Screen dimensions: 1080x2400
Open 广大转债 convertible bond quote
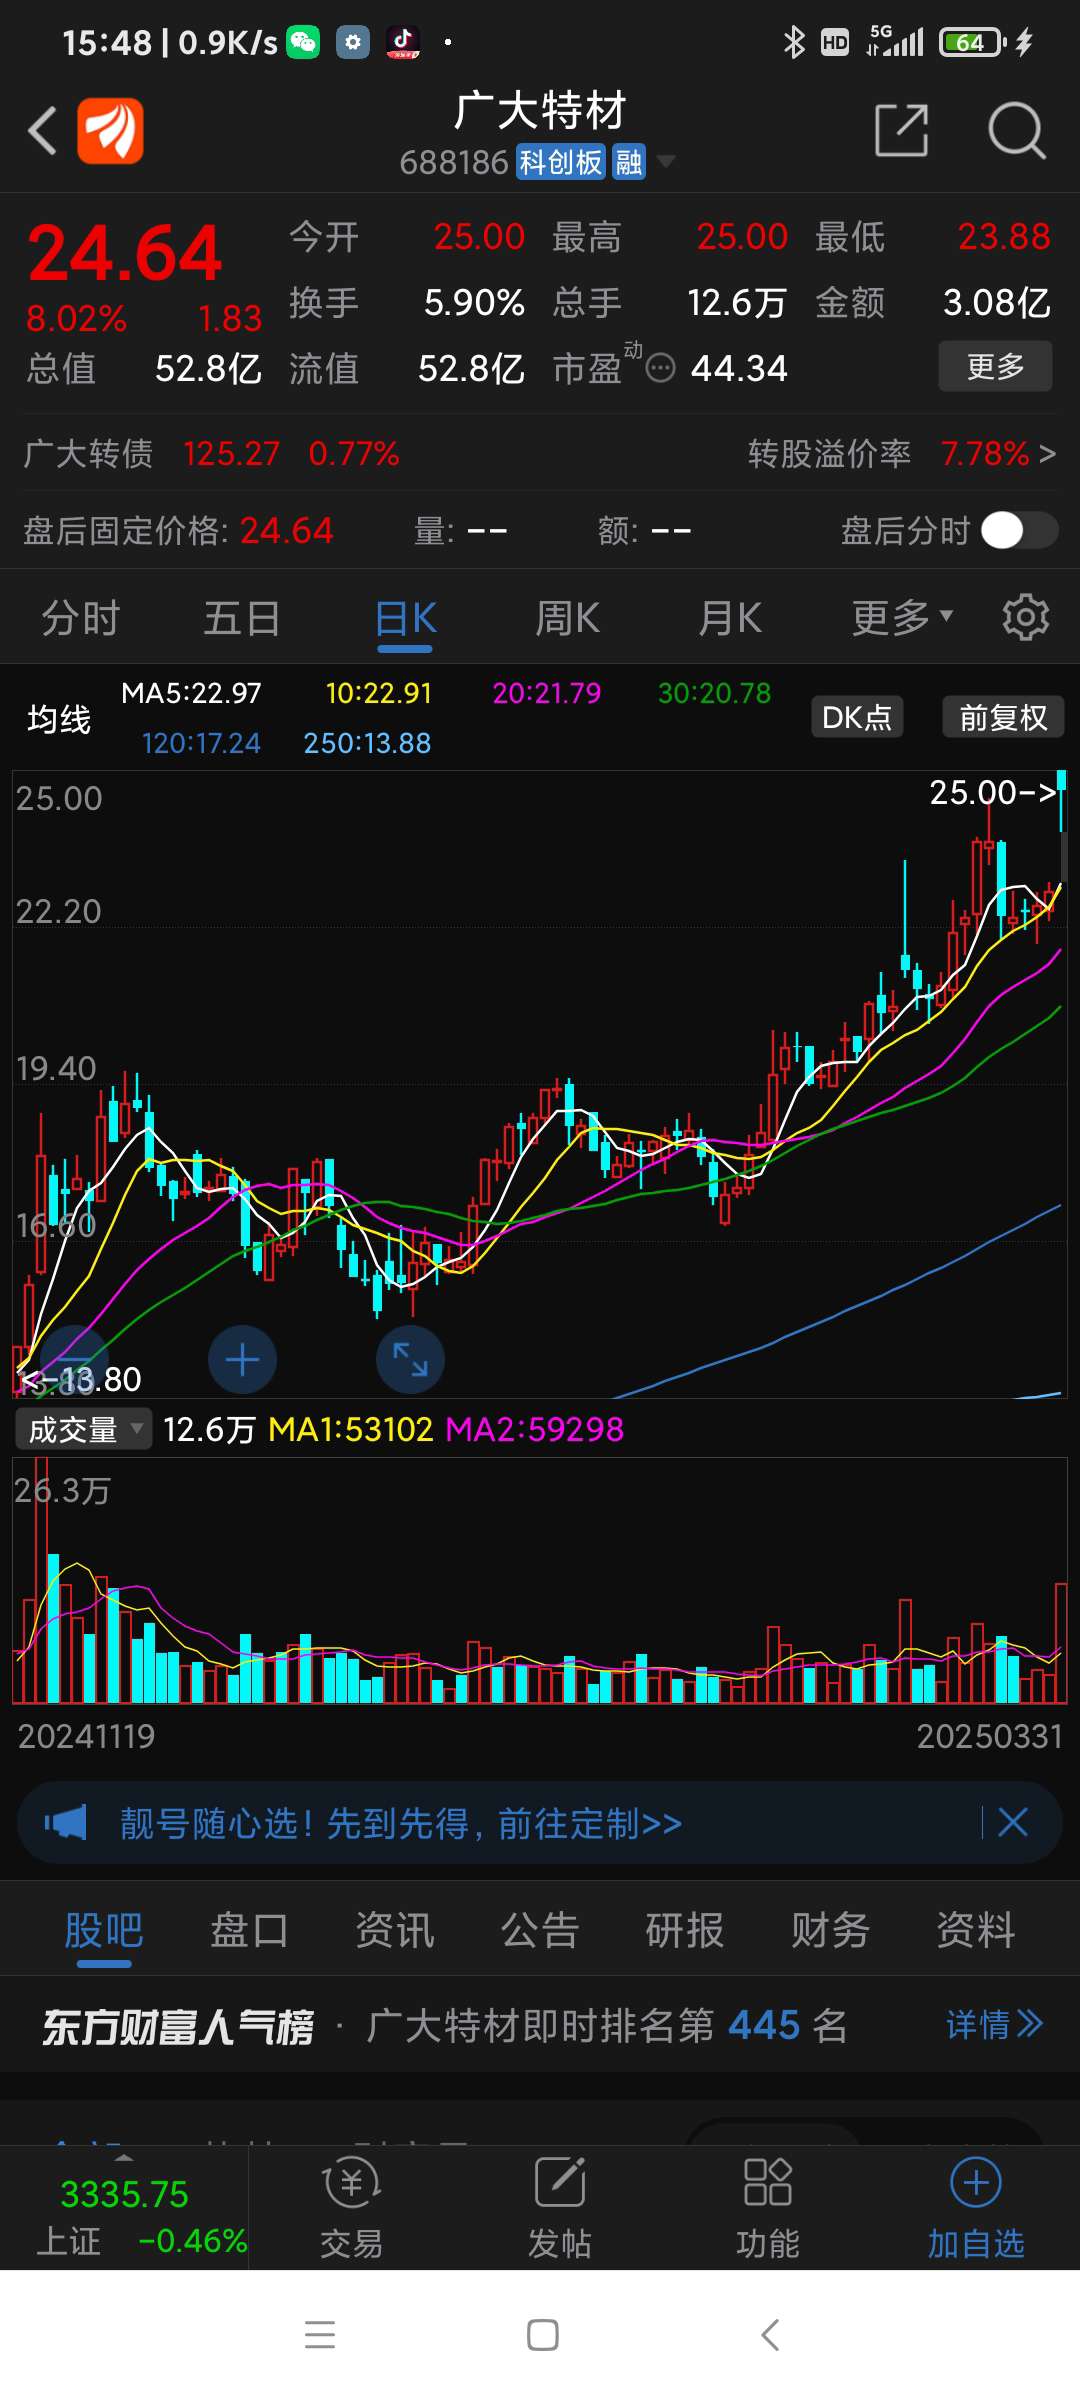click(x=212, y=454)
